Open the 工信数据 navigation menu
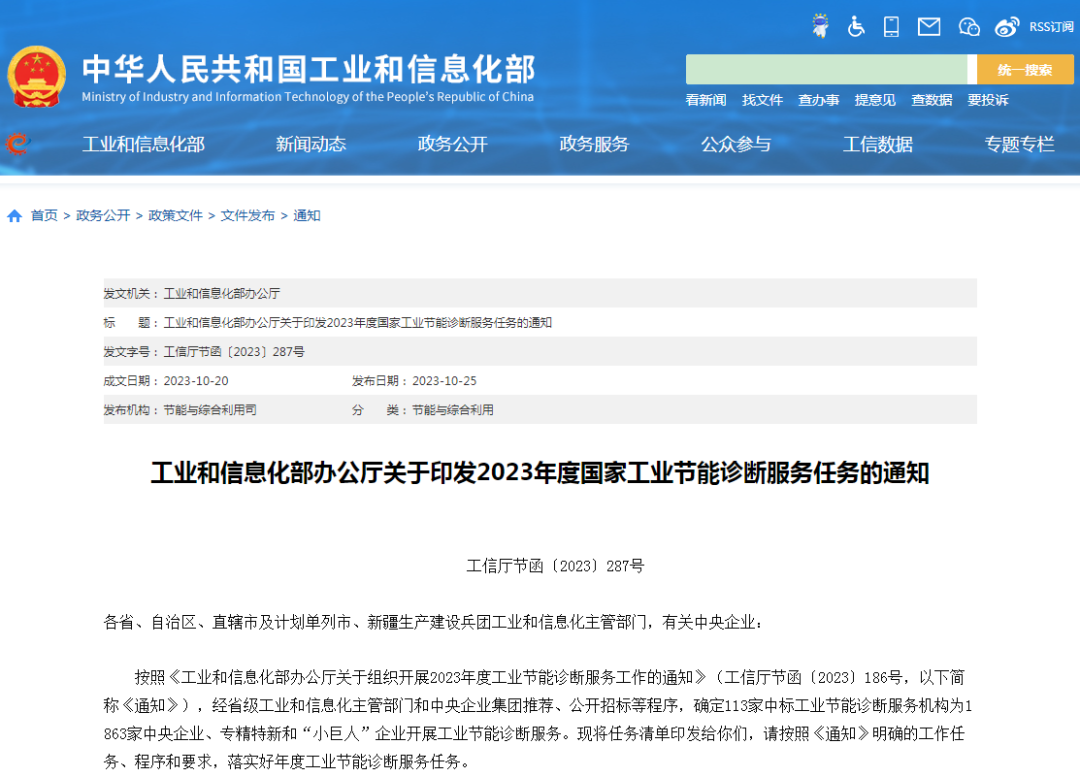 (x=878, y=144)
